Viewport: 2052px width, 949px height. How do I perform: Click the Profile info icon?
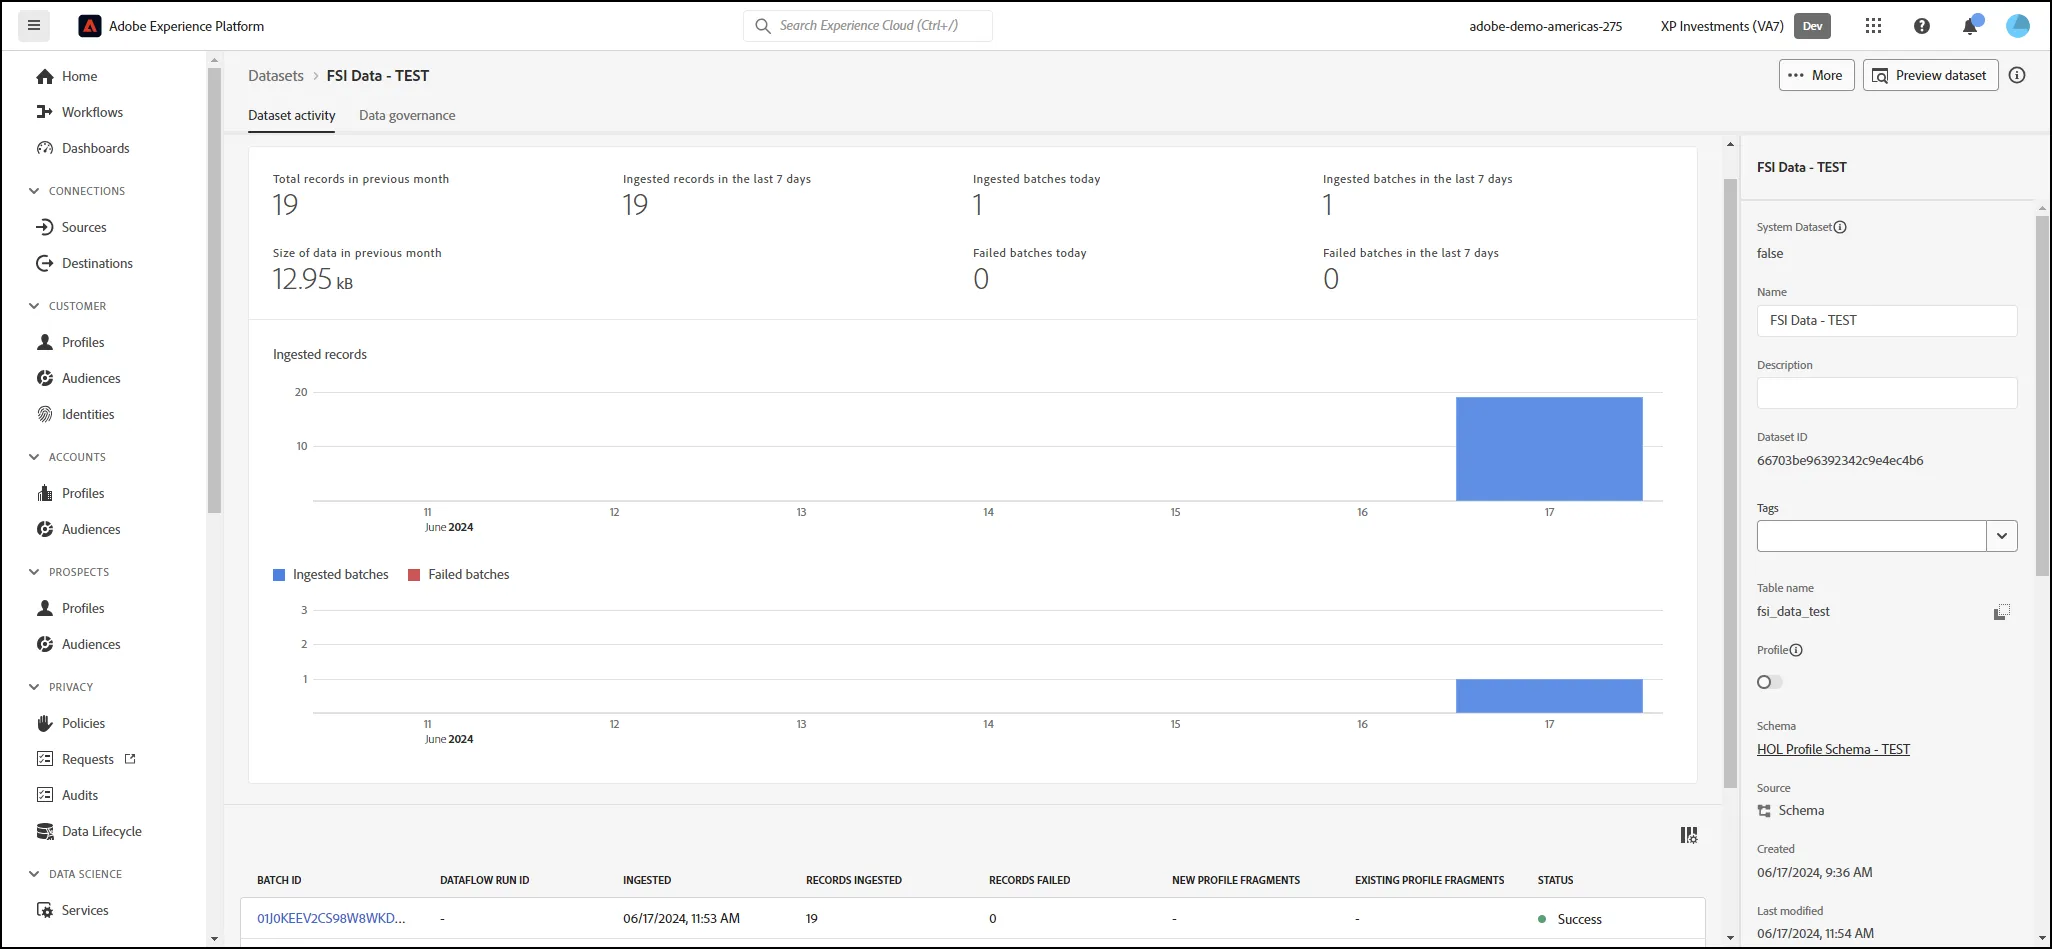(x=1796, y=650)
